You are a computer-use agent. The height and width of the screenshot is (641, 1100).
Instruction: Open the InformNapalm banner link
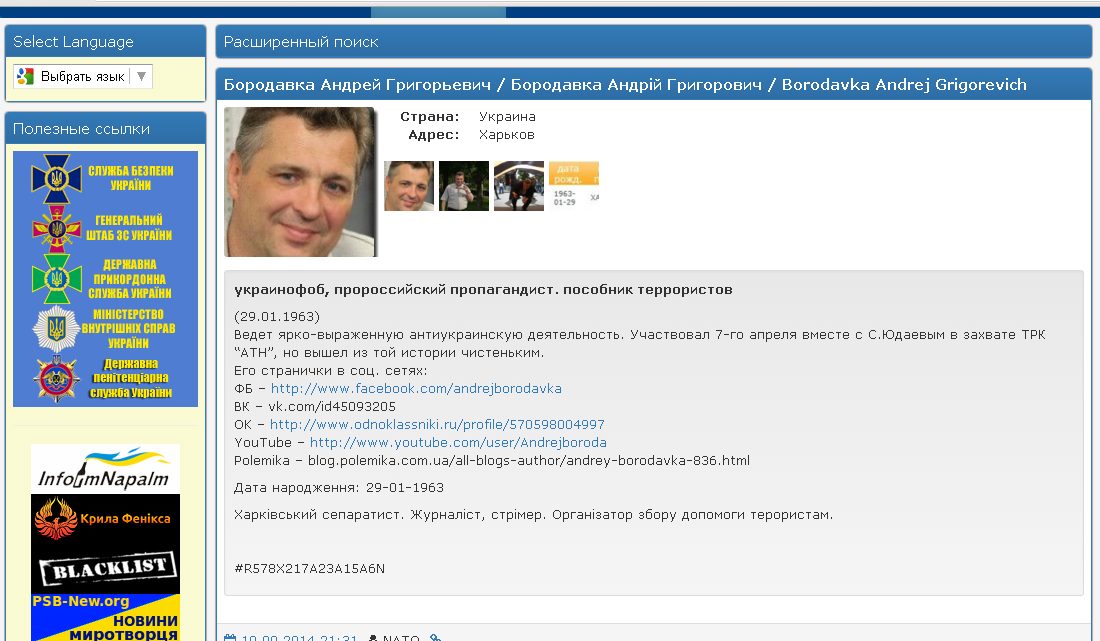coord(105,469)
